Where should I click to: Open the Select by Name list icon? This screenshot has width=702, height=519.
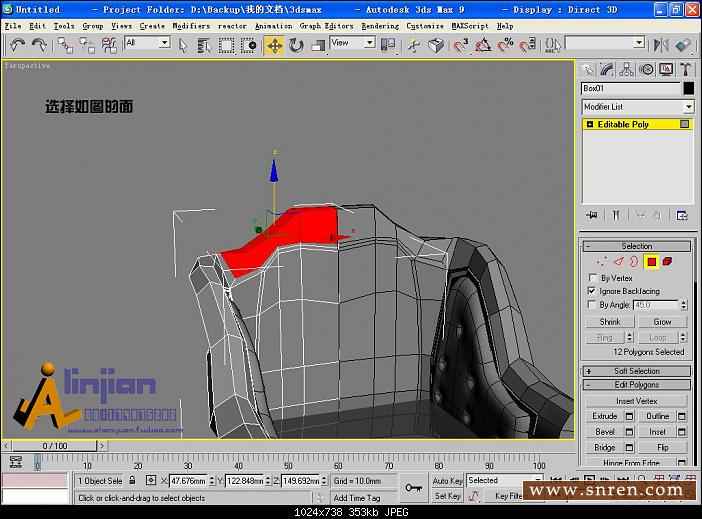point(204,45)
